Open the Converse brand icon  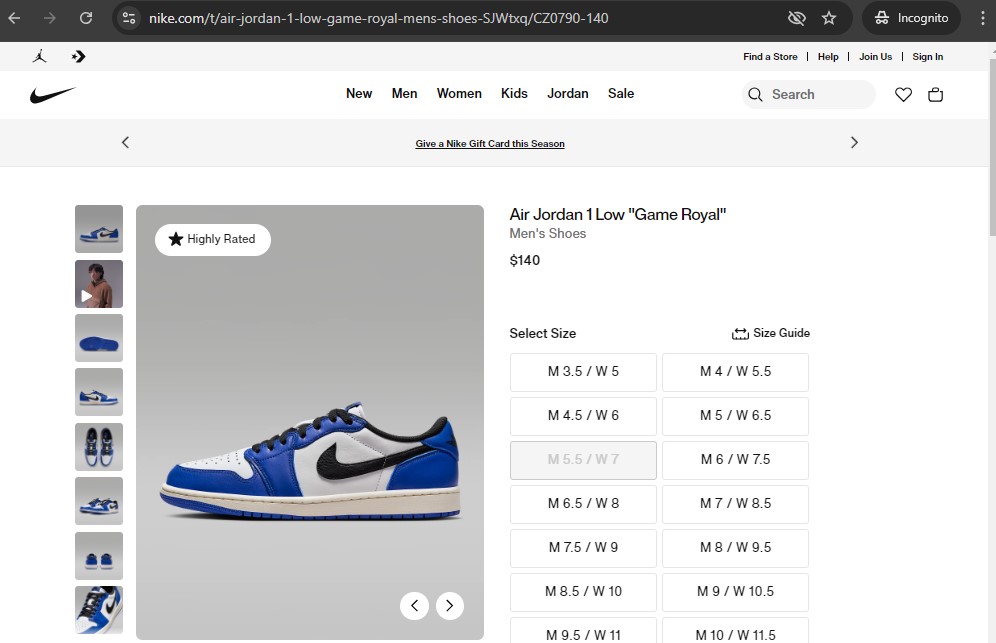(79, 57)
